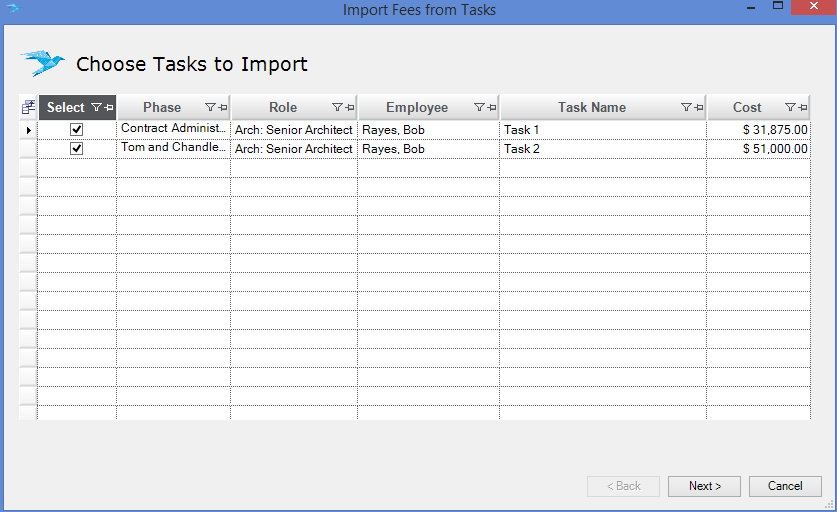Viewport: 837px width, 512px height.
Task: Open the Phase column filter
Action: coord(210,107)
